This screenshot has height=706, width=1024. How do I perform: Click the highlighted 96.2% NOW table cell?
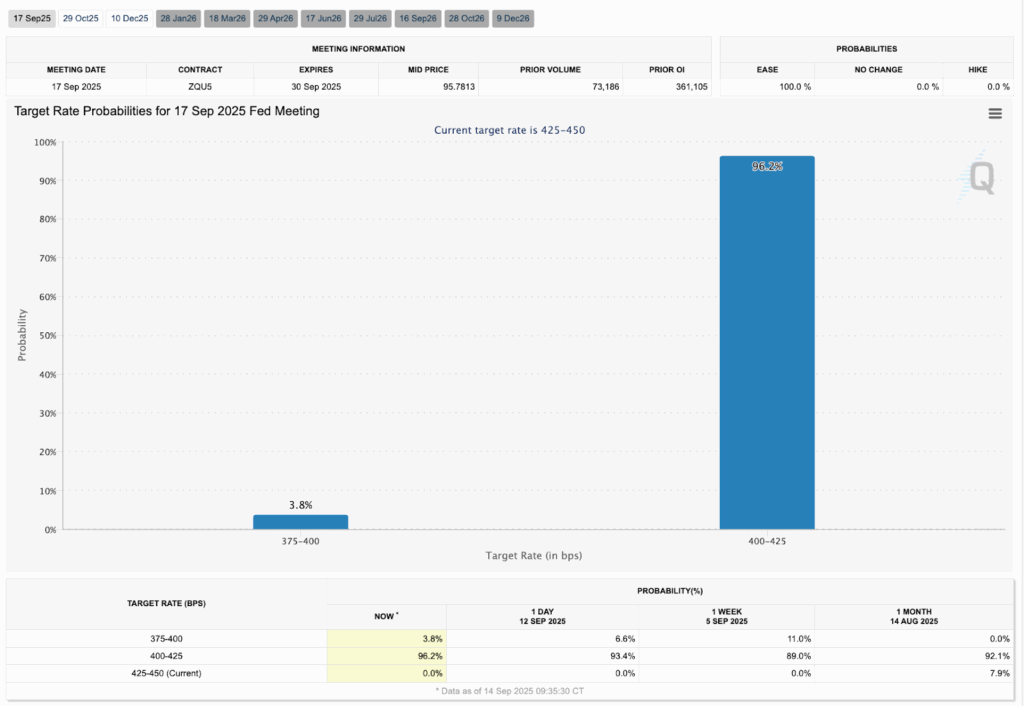386,655
